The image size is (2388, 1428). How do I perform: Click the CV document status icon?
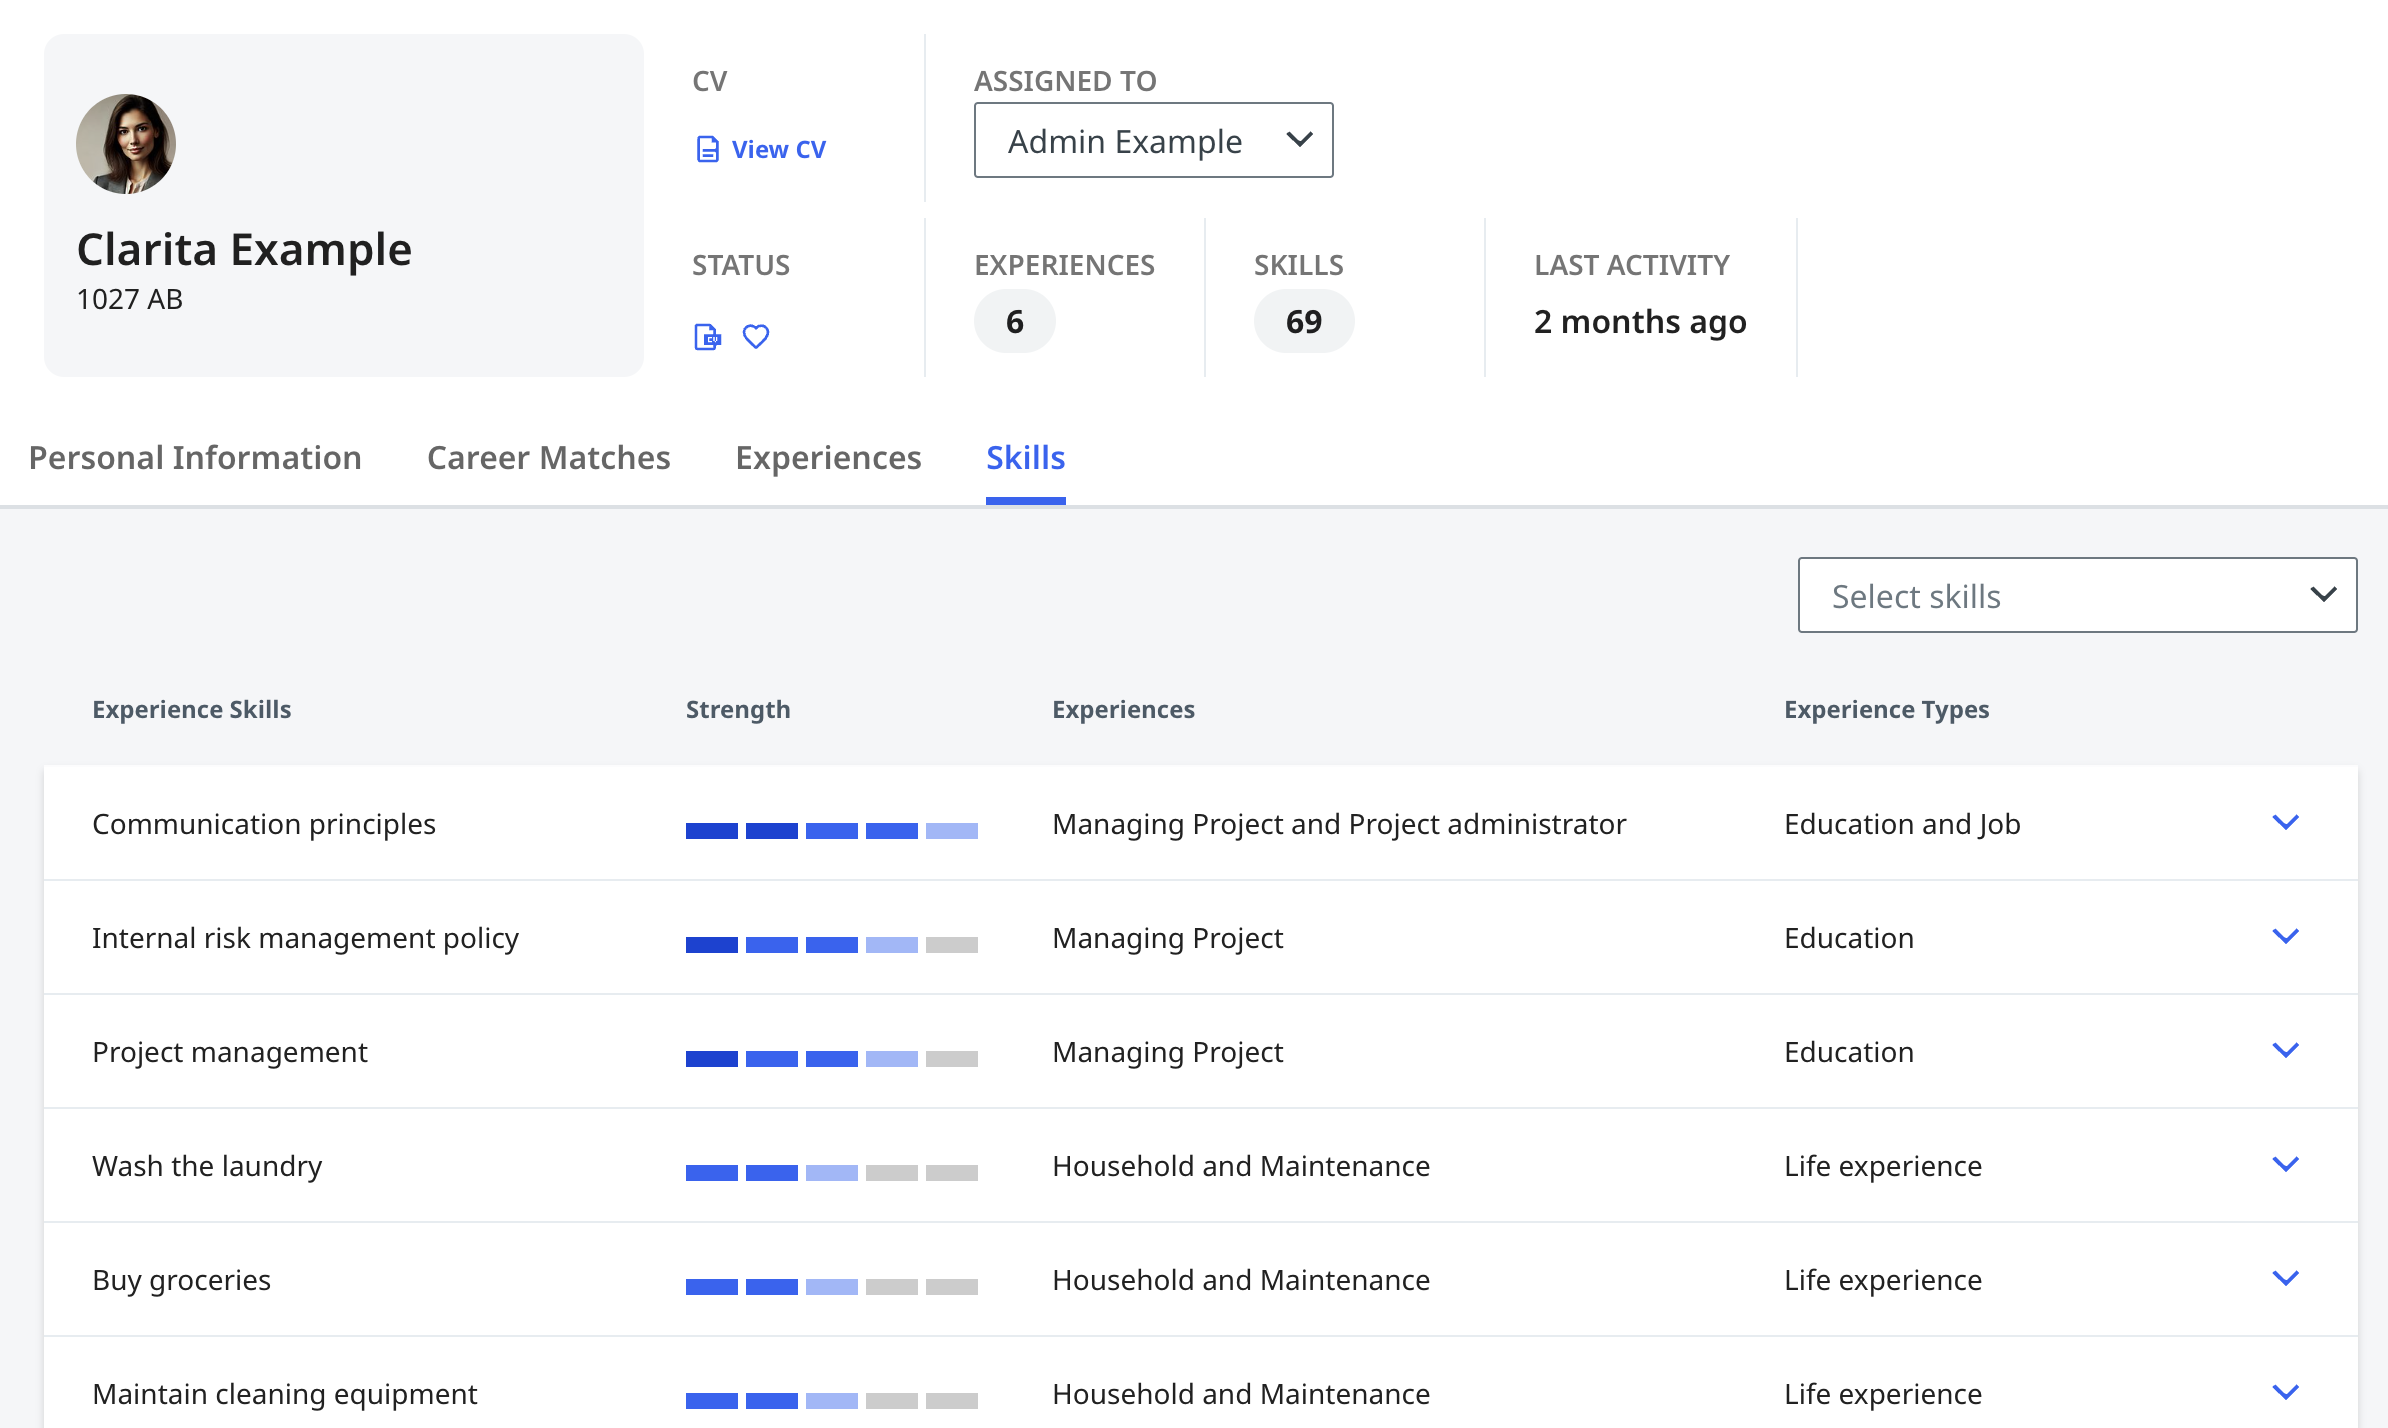click(x=707, y=337)
